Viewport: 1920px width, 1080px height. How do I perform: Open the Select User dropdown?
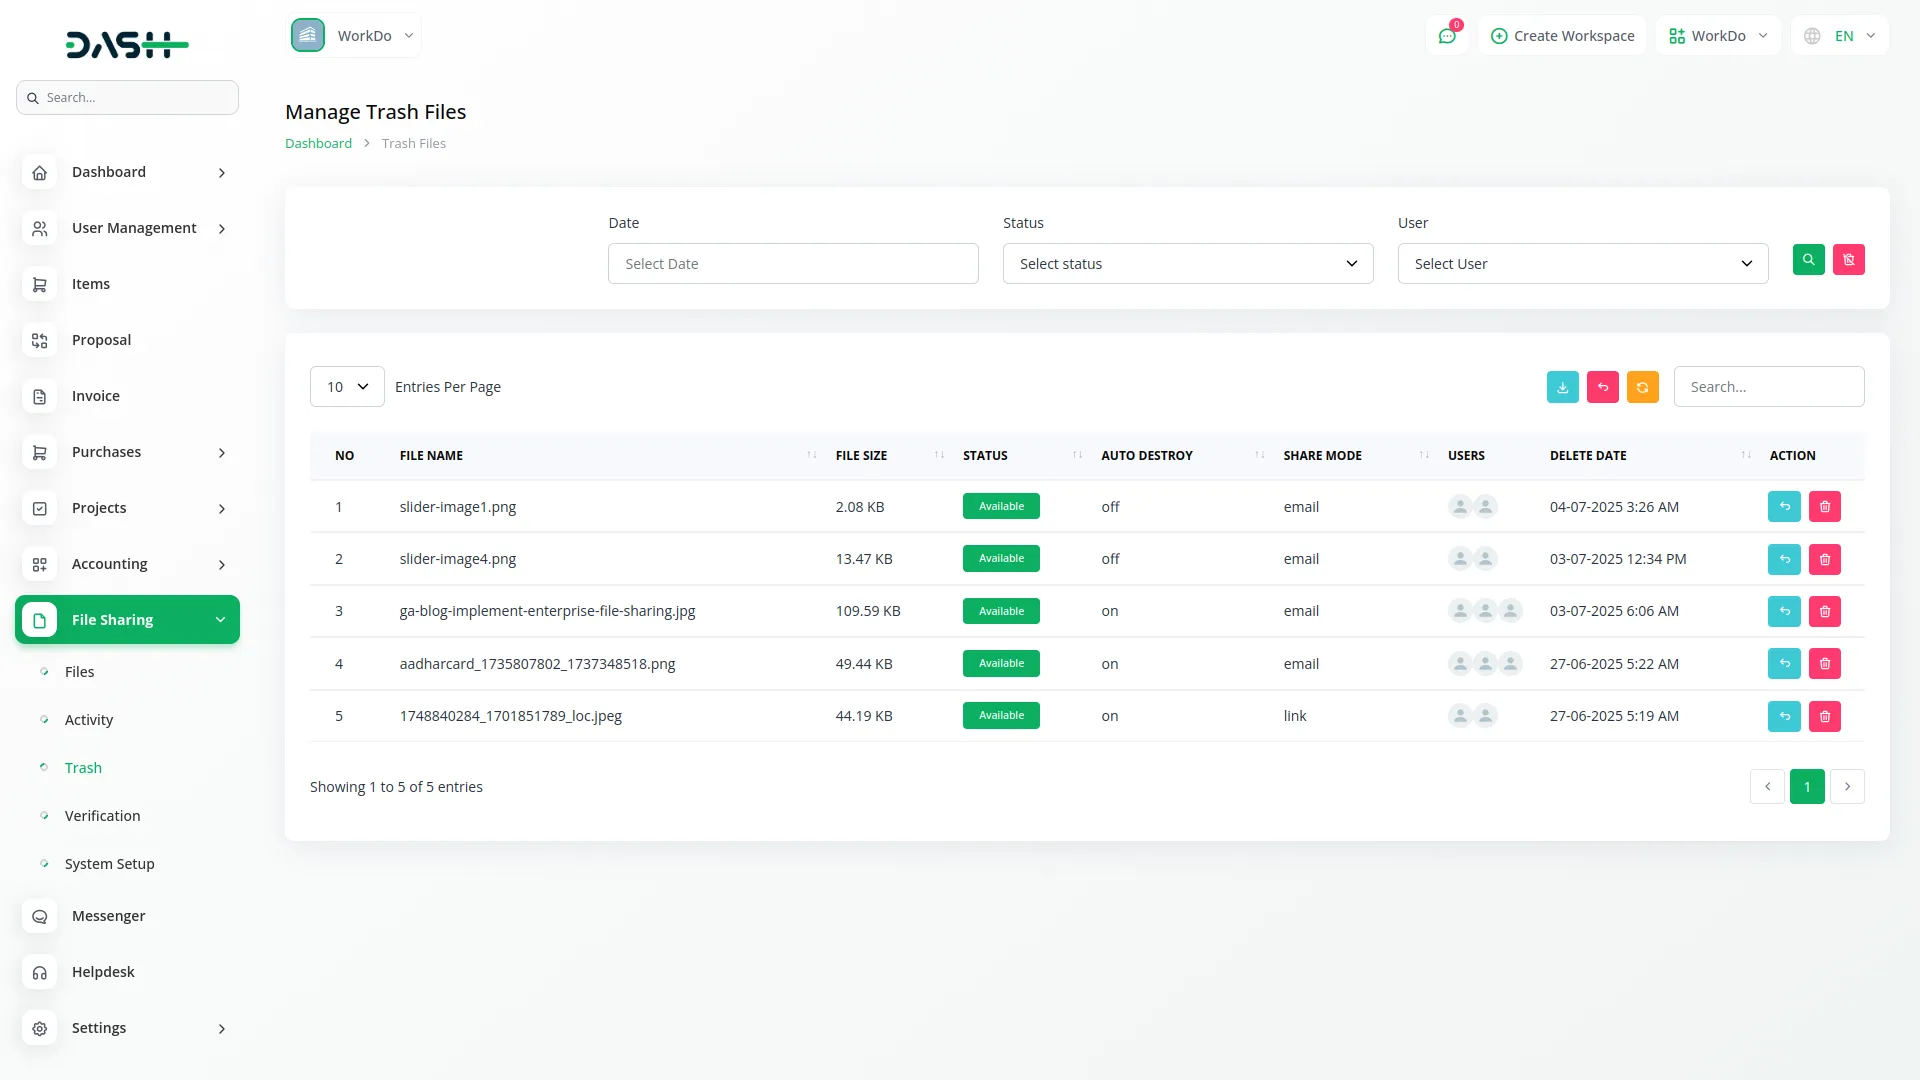(x=1581, y=263)
